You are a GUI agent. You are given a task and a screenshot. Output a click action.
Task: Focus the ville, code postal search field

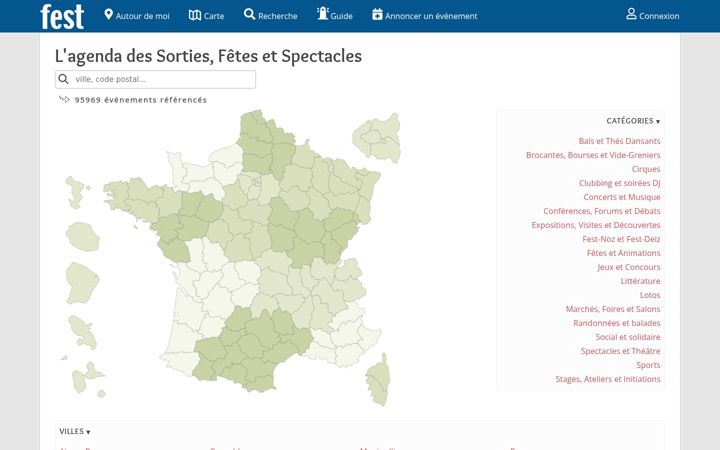(x=155, y=79)
